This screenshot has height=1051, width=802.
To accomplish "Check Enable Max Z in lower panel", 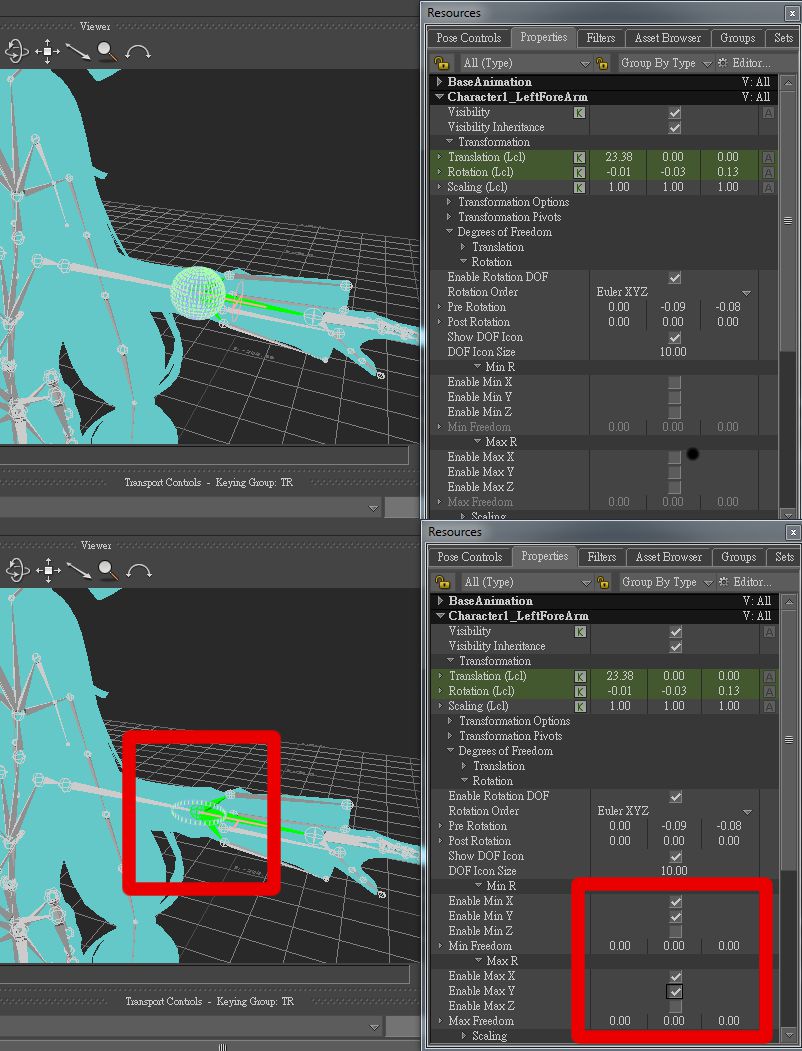I will [676, 1006].
